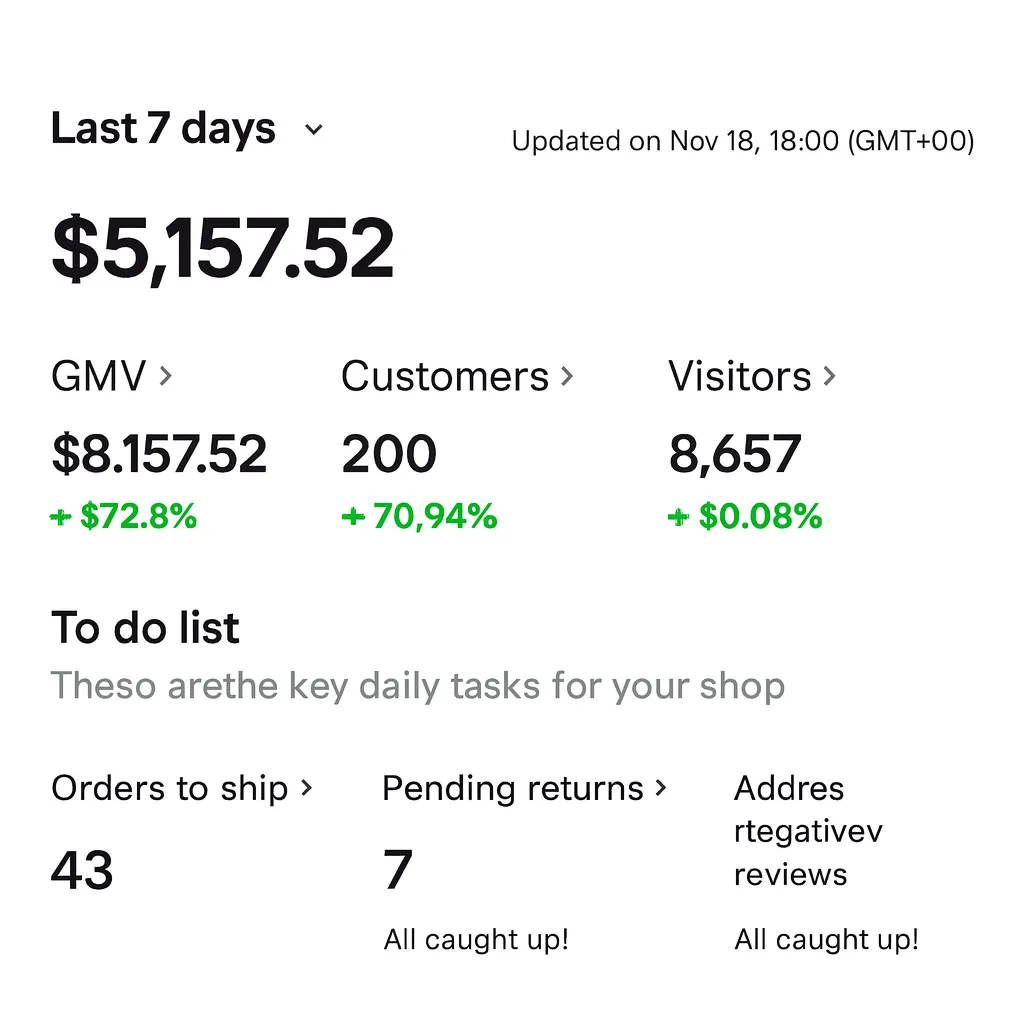Click the arrow icon next to GMV
The image size is (1024, 1024).
coord(166,376)
